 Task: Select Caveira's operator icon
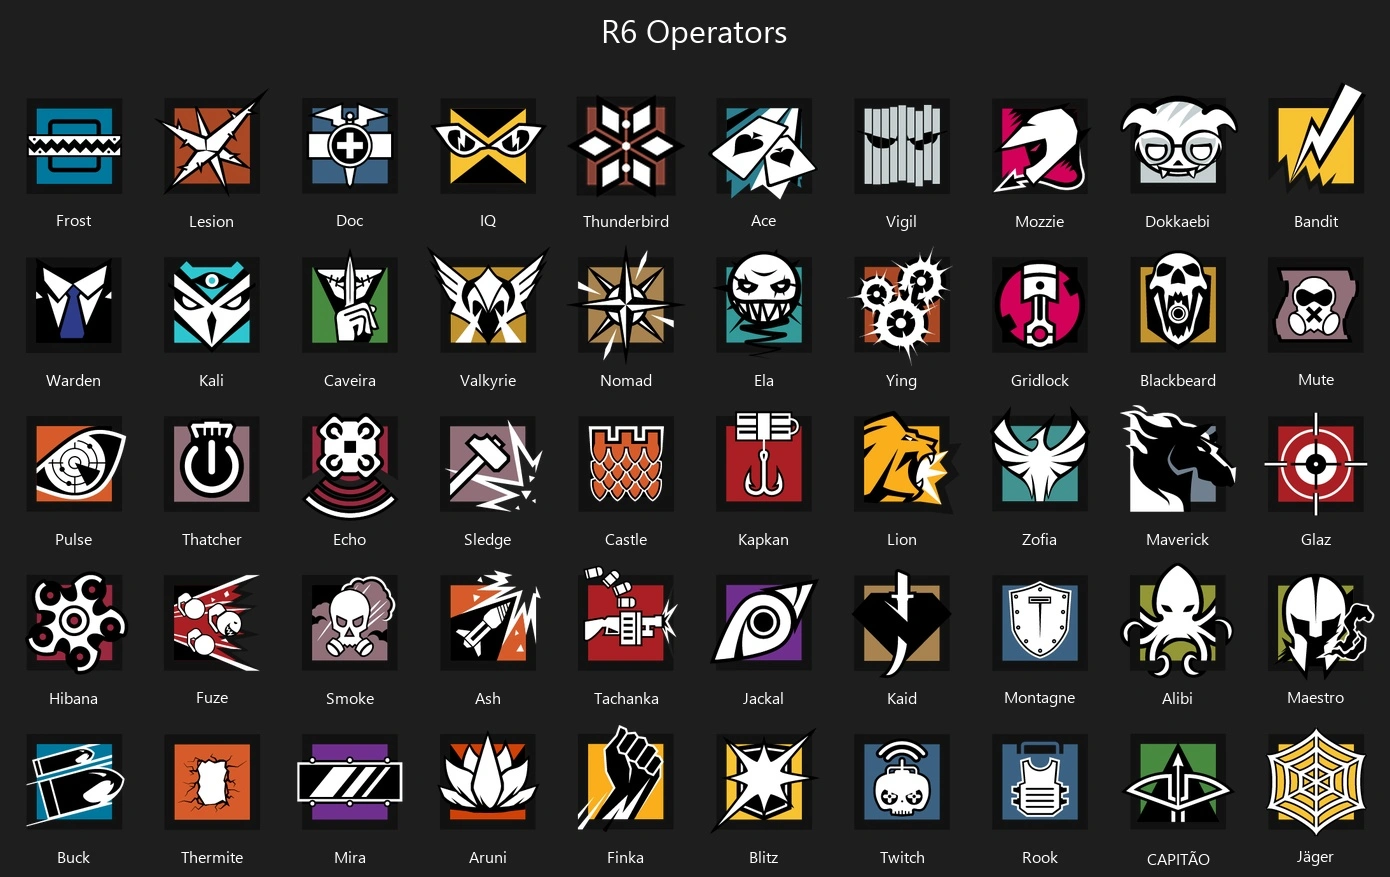[350, 305]
